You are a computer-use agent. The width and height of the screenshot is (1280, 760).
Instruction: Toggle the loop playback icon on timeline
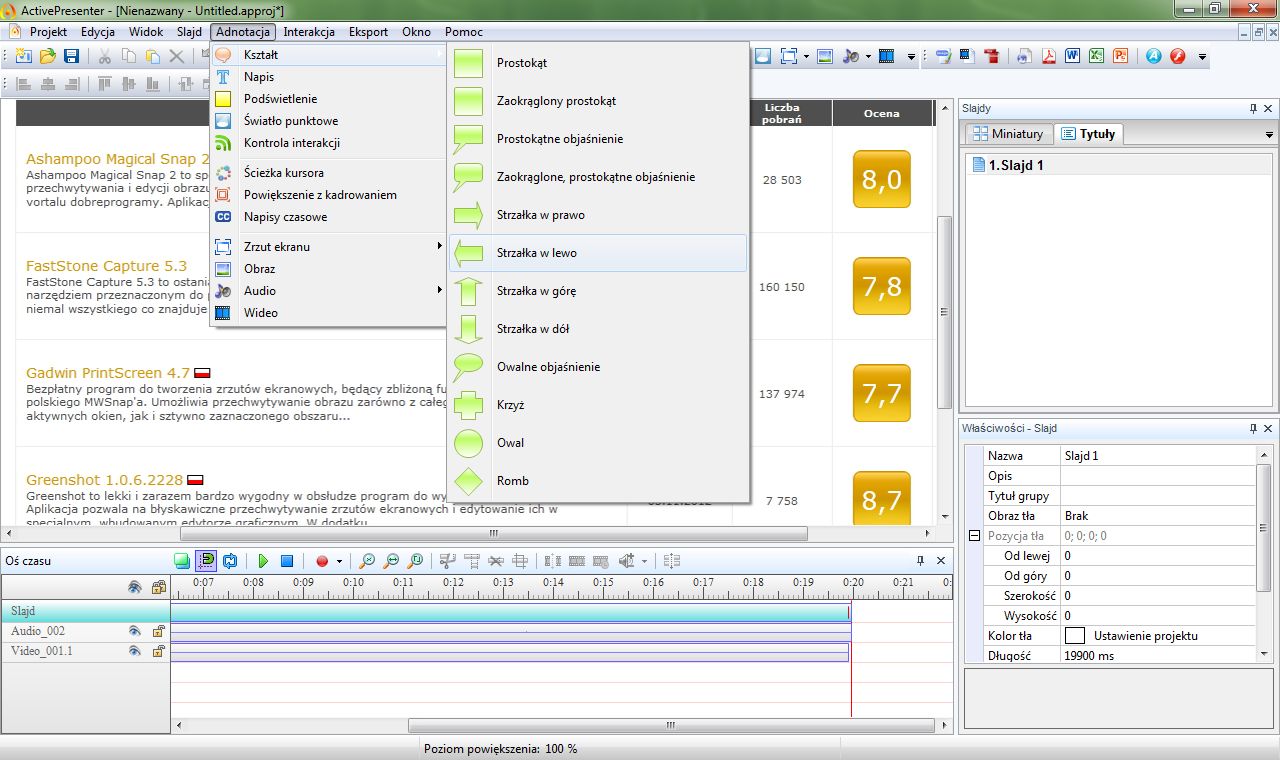coord(230,561)
